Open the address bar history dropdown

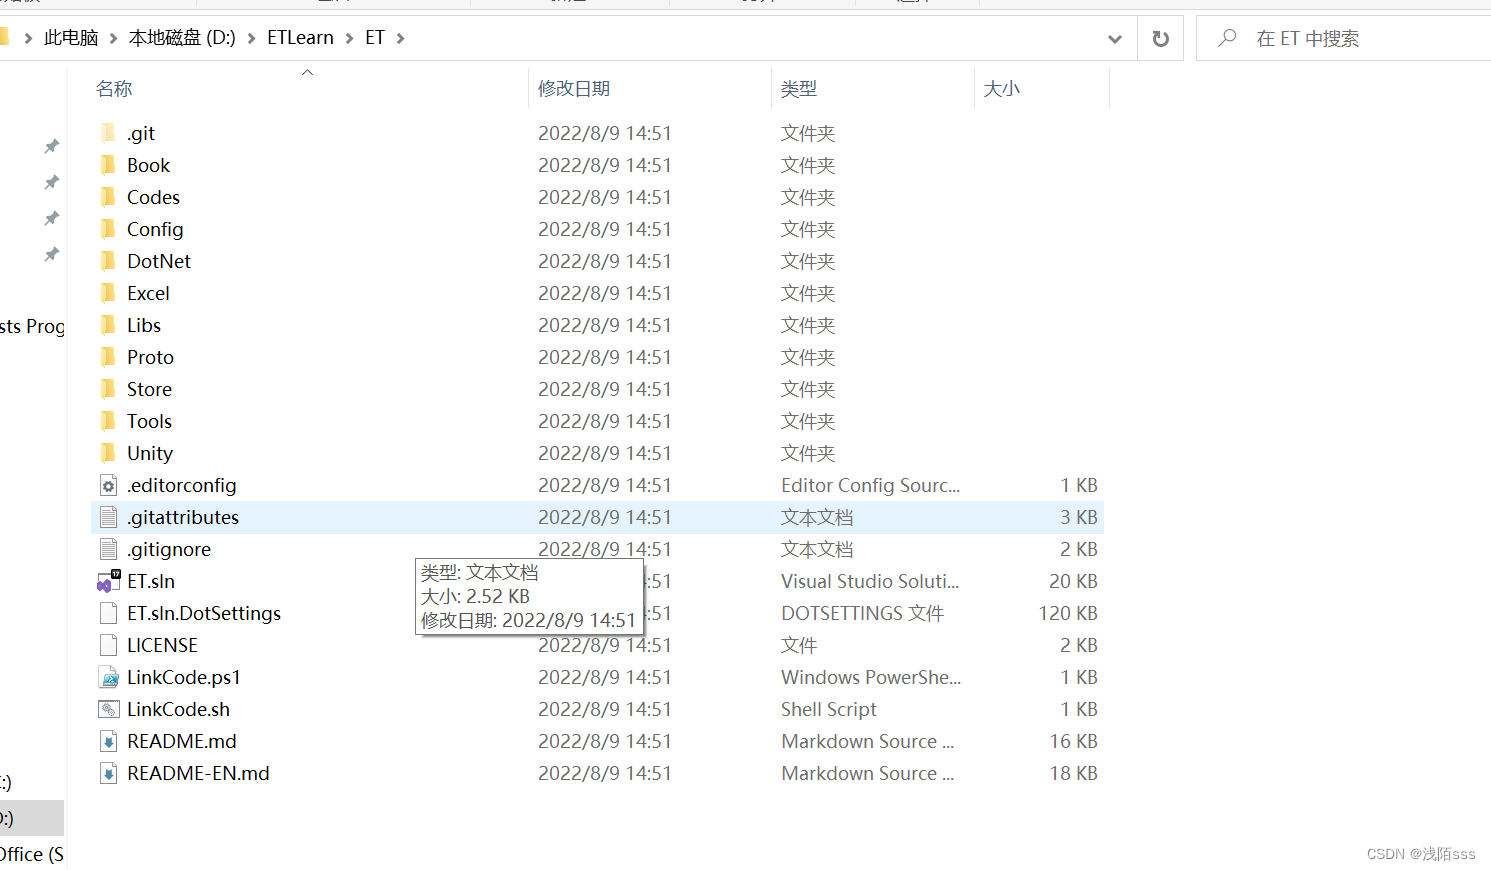point(1114,38)
